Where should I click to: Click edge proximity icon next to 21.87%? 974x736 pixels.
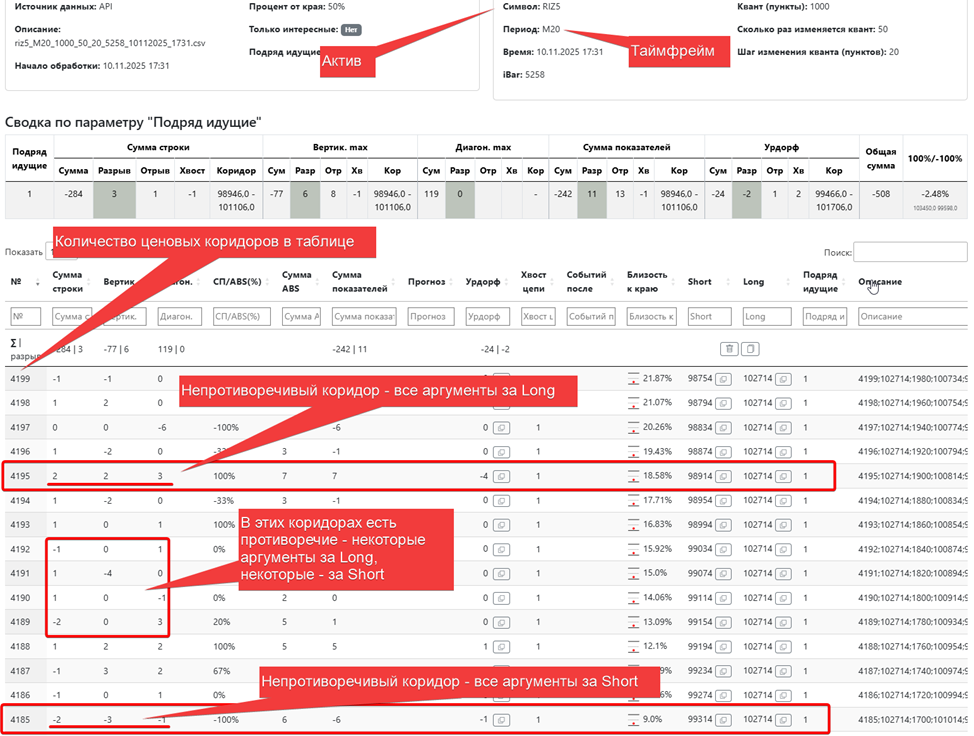[x=634, y=379]
